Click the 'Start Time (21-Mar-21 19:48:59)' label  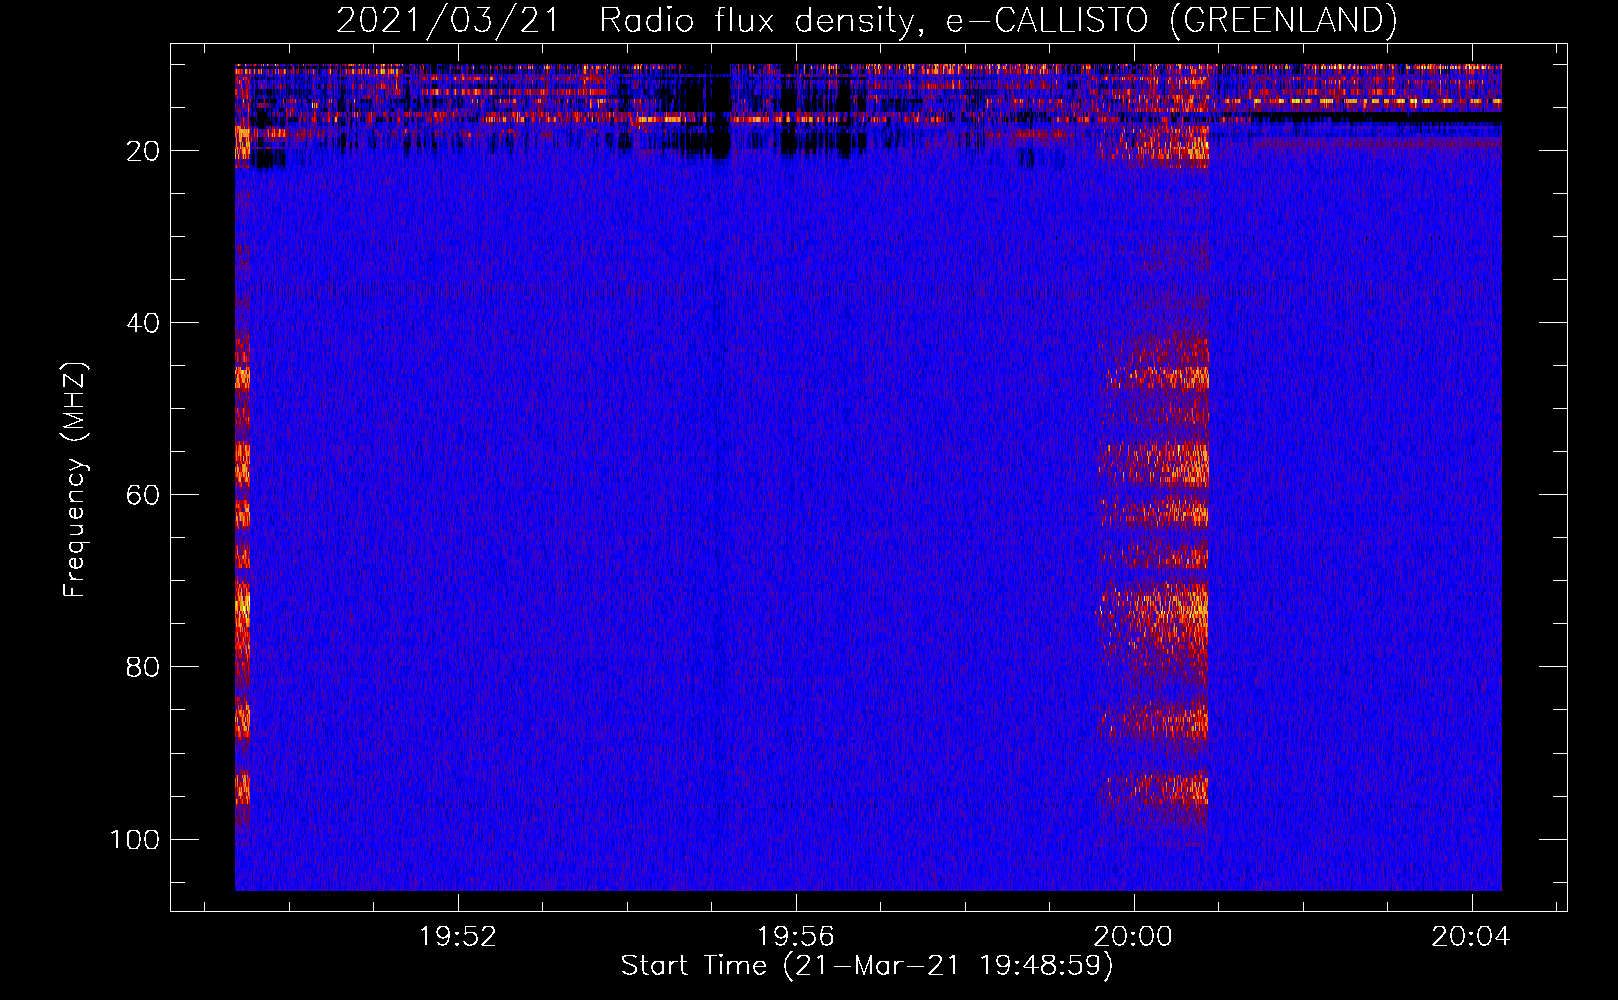(x=866, y=966)
